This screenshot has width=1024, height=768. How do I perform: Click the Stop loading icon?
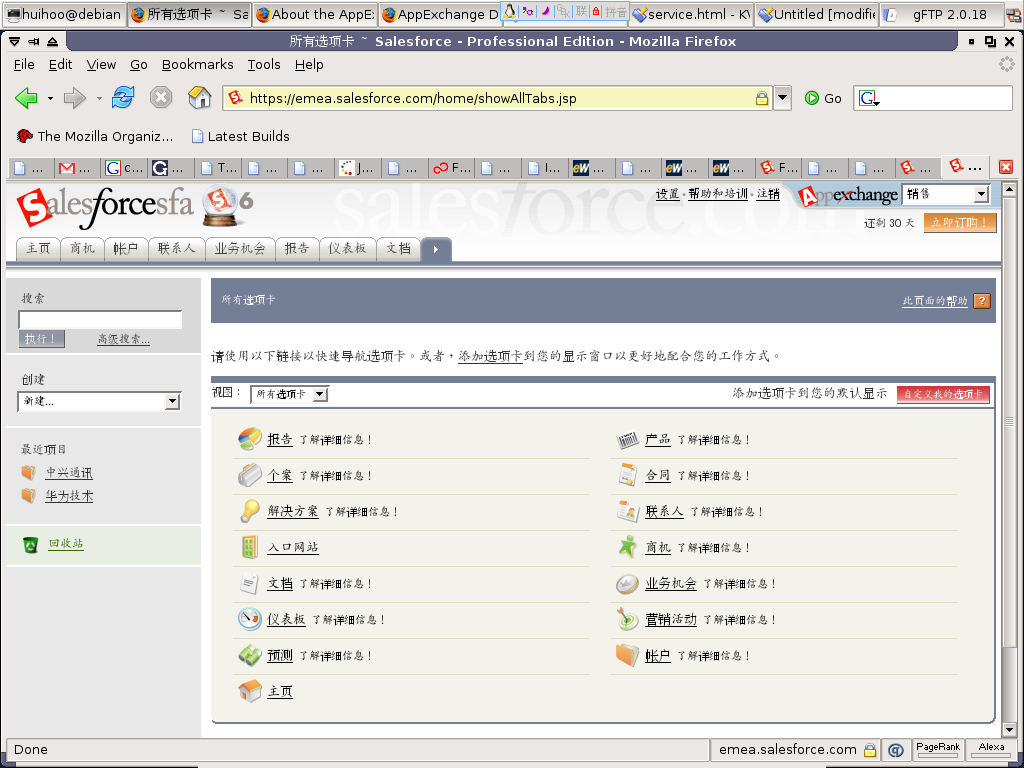click(161, 98)
